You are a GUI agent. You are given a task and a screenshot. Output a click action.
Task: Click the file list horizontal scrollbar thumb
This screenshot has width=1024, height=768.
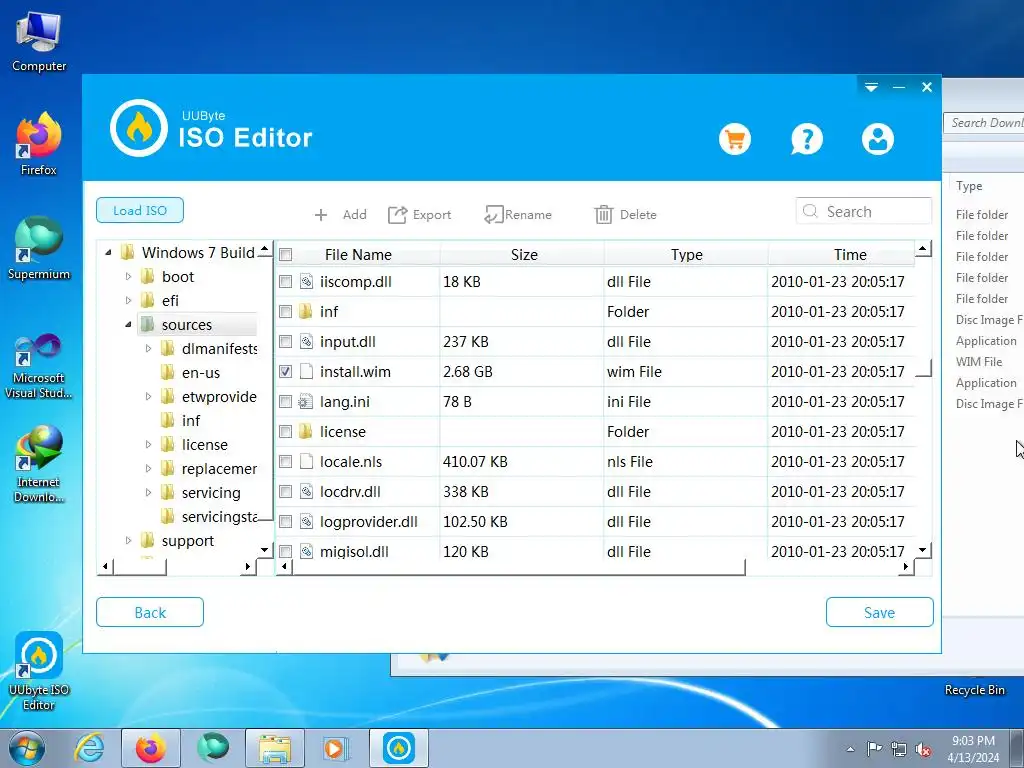pyautogui.click(x=519, y=567)
